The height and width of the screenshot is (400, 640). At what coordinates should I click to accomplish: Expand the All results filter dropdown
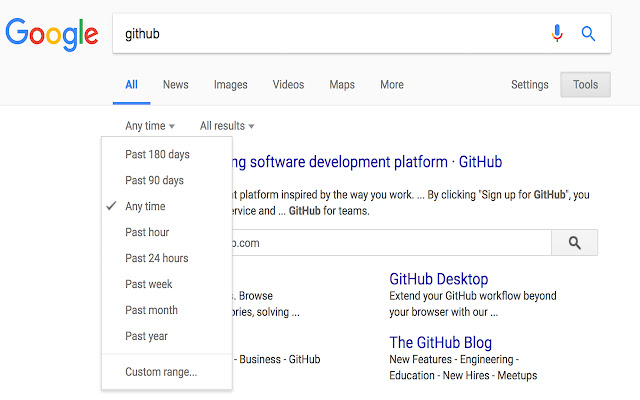click(x=227, y=126)
